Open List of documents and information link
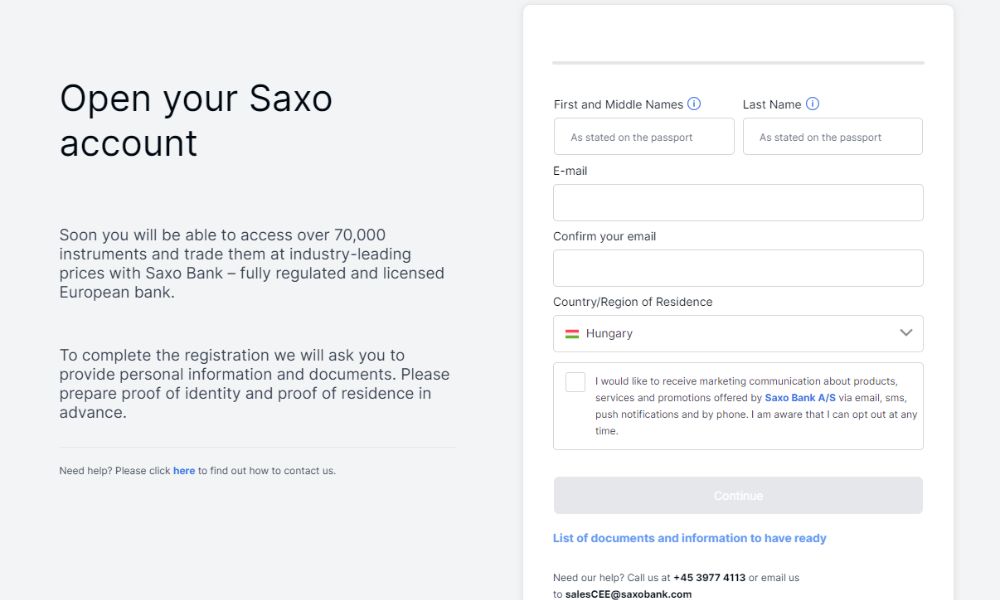 (x=690, y=538)
